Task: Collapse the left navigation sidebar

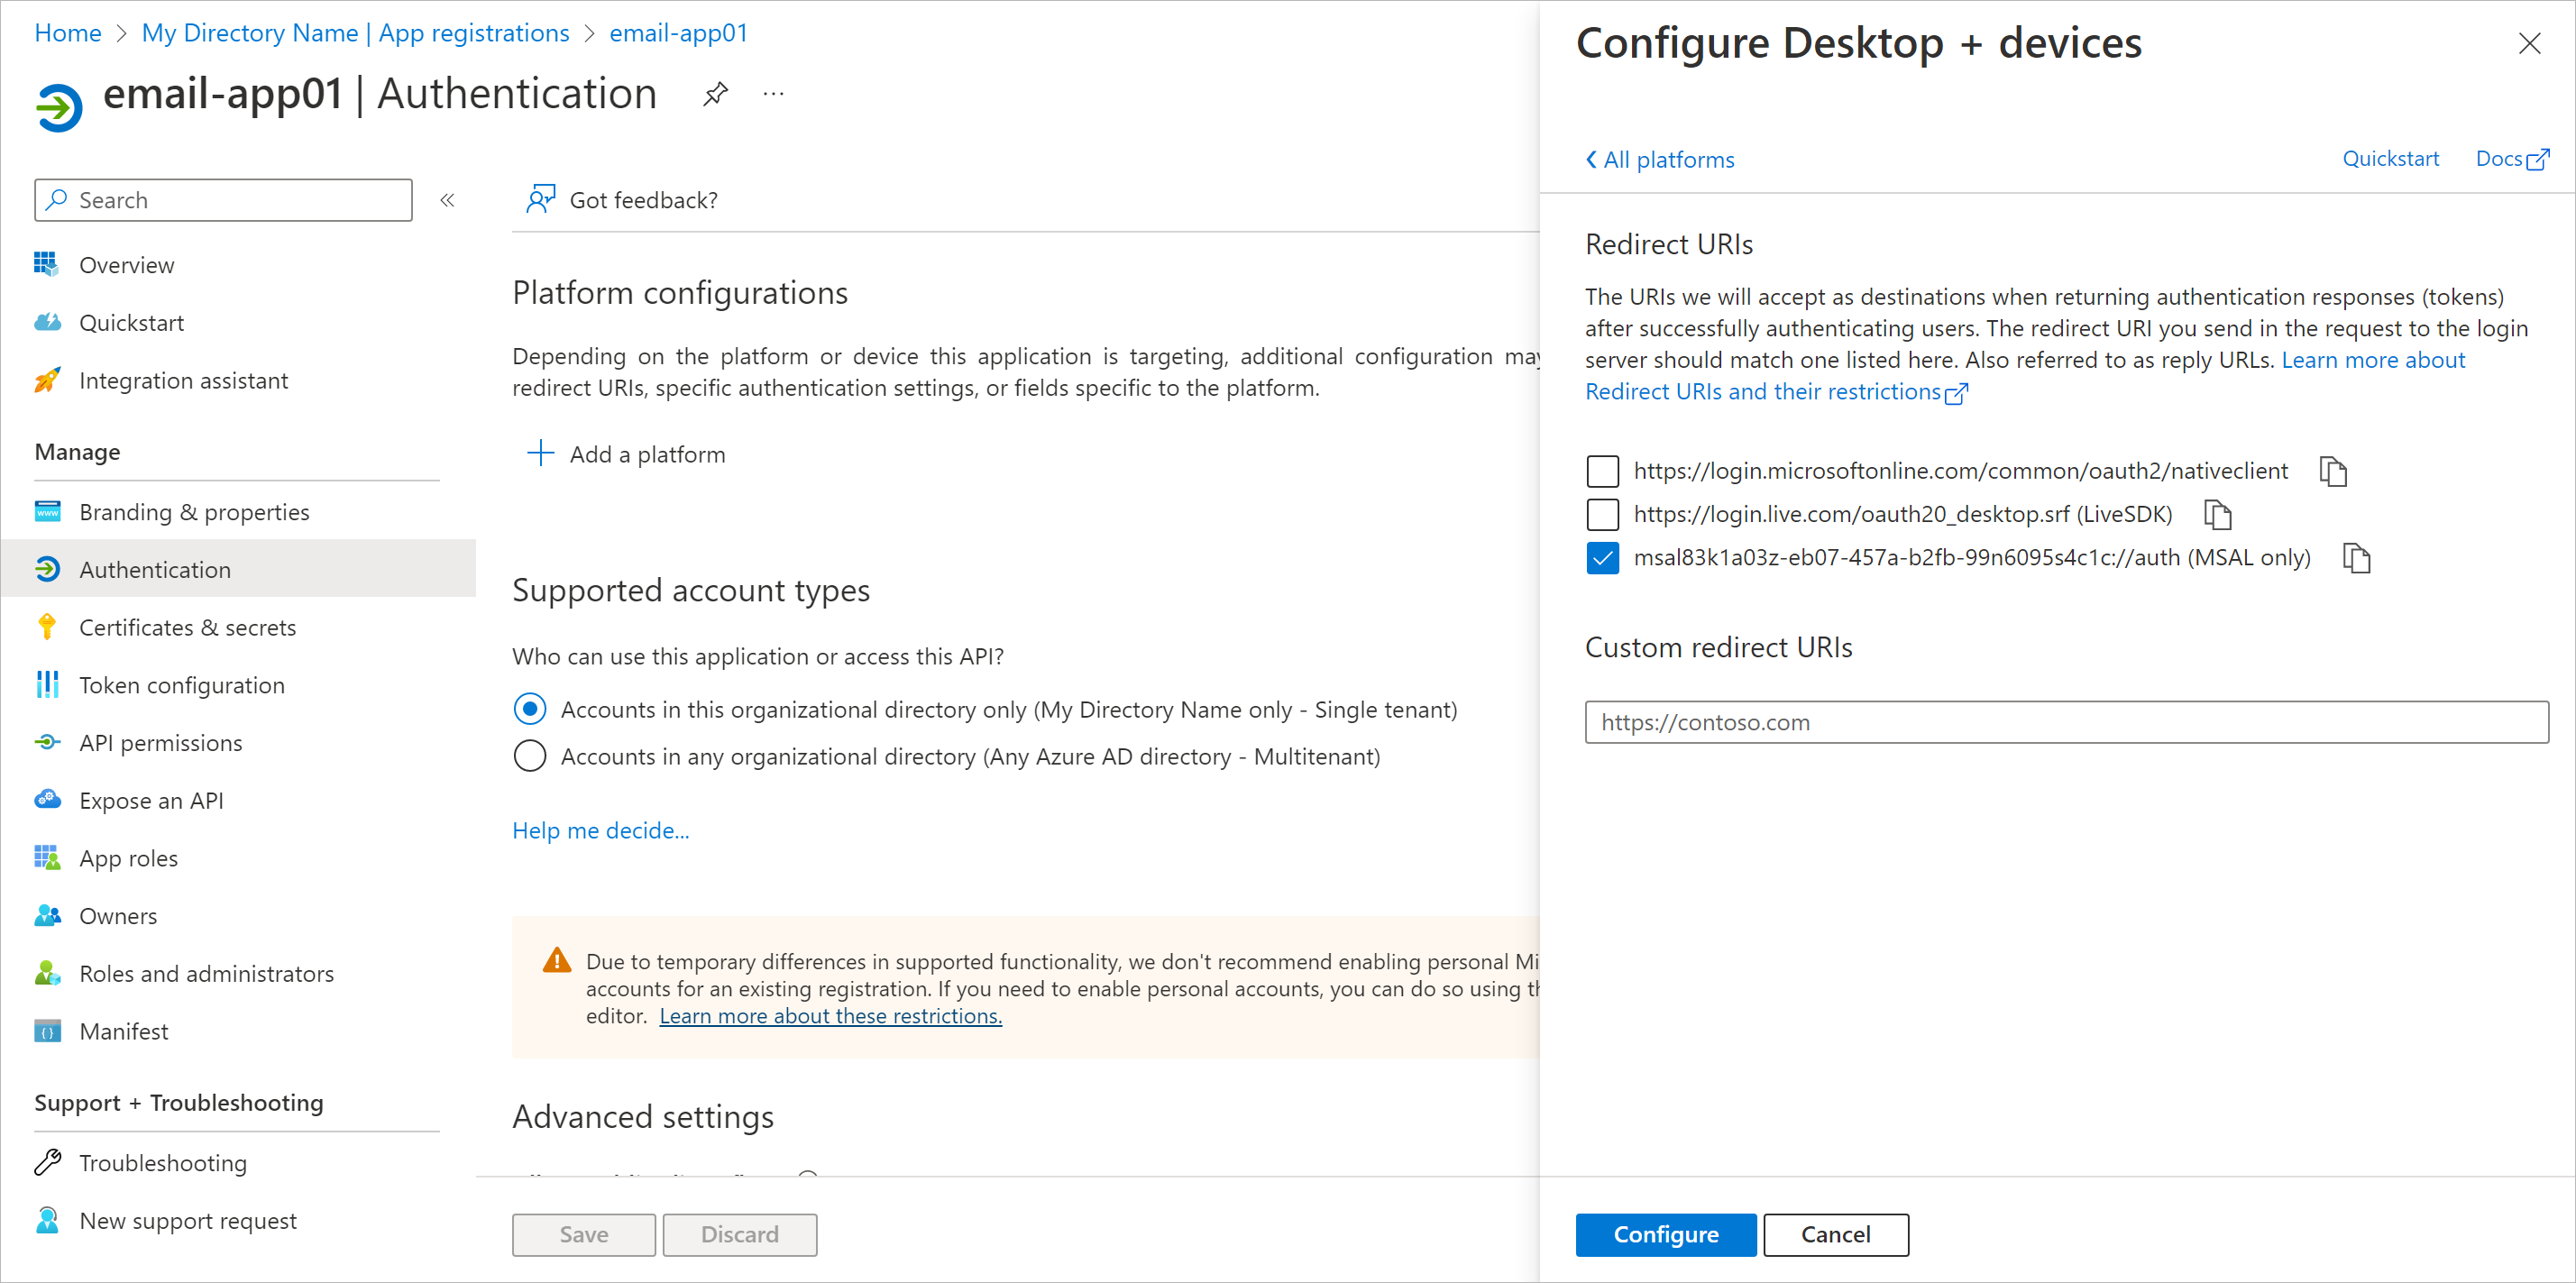Action: click(447, 199)
